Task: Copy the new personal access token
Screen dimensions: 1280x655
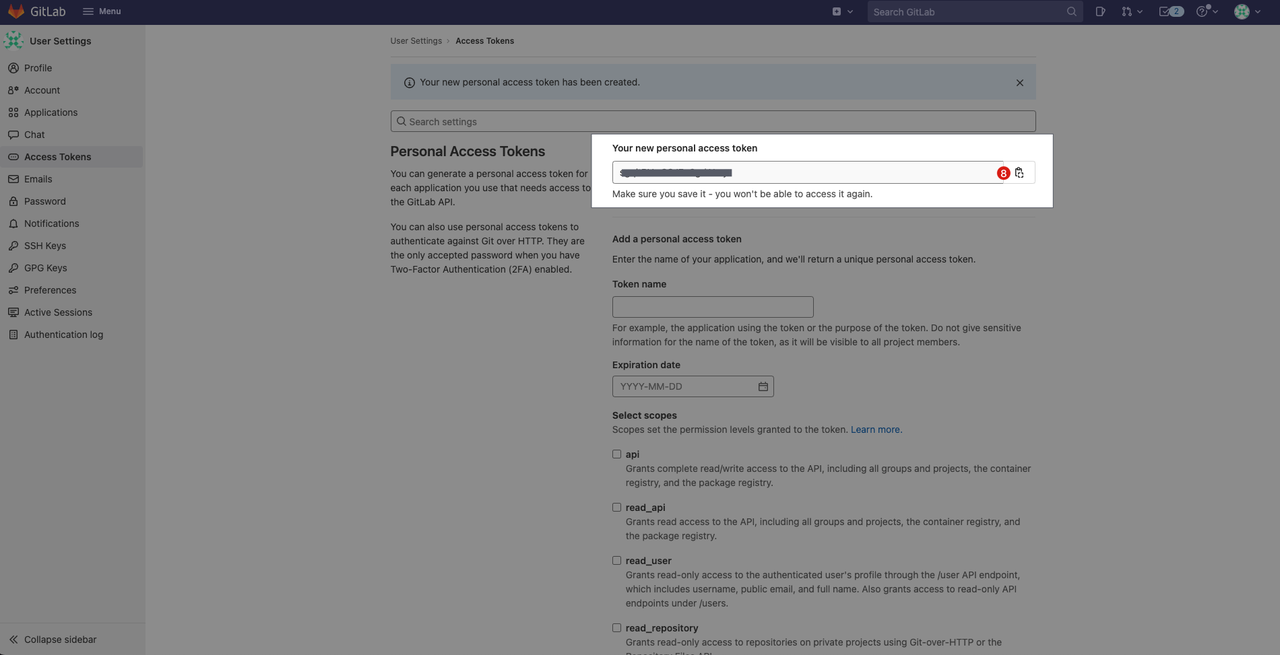Action: [x=1019, y=173]
